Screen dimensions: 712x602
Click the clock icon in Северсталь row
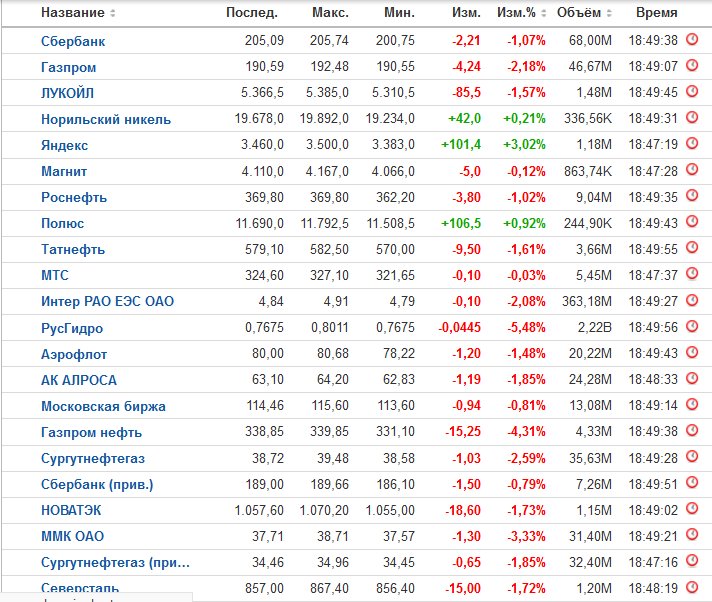coord(692,587)
